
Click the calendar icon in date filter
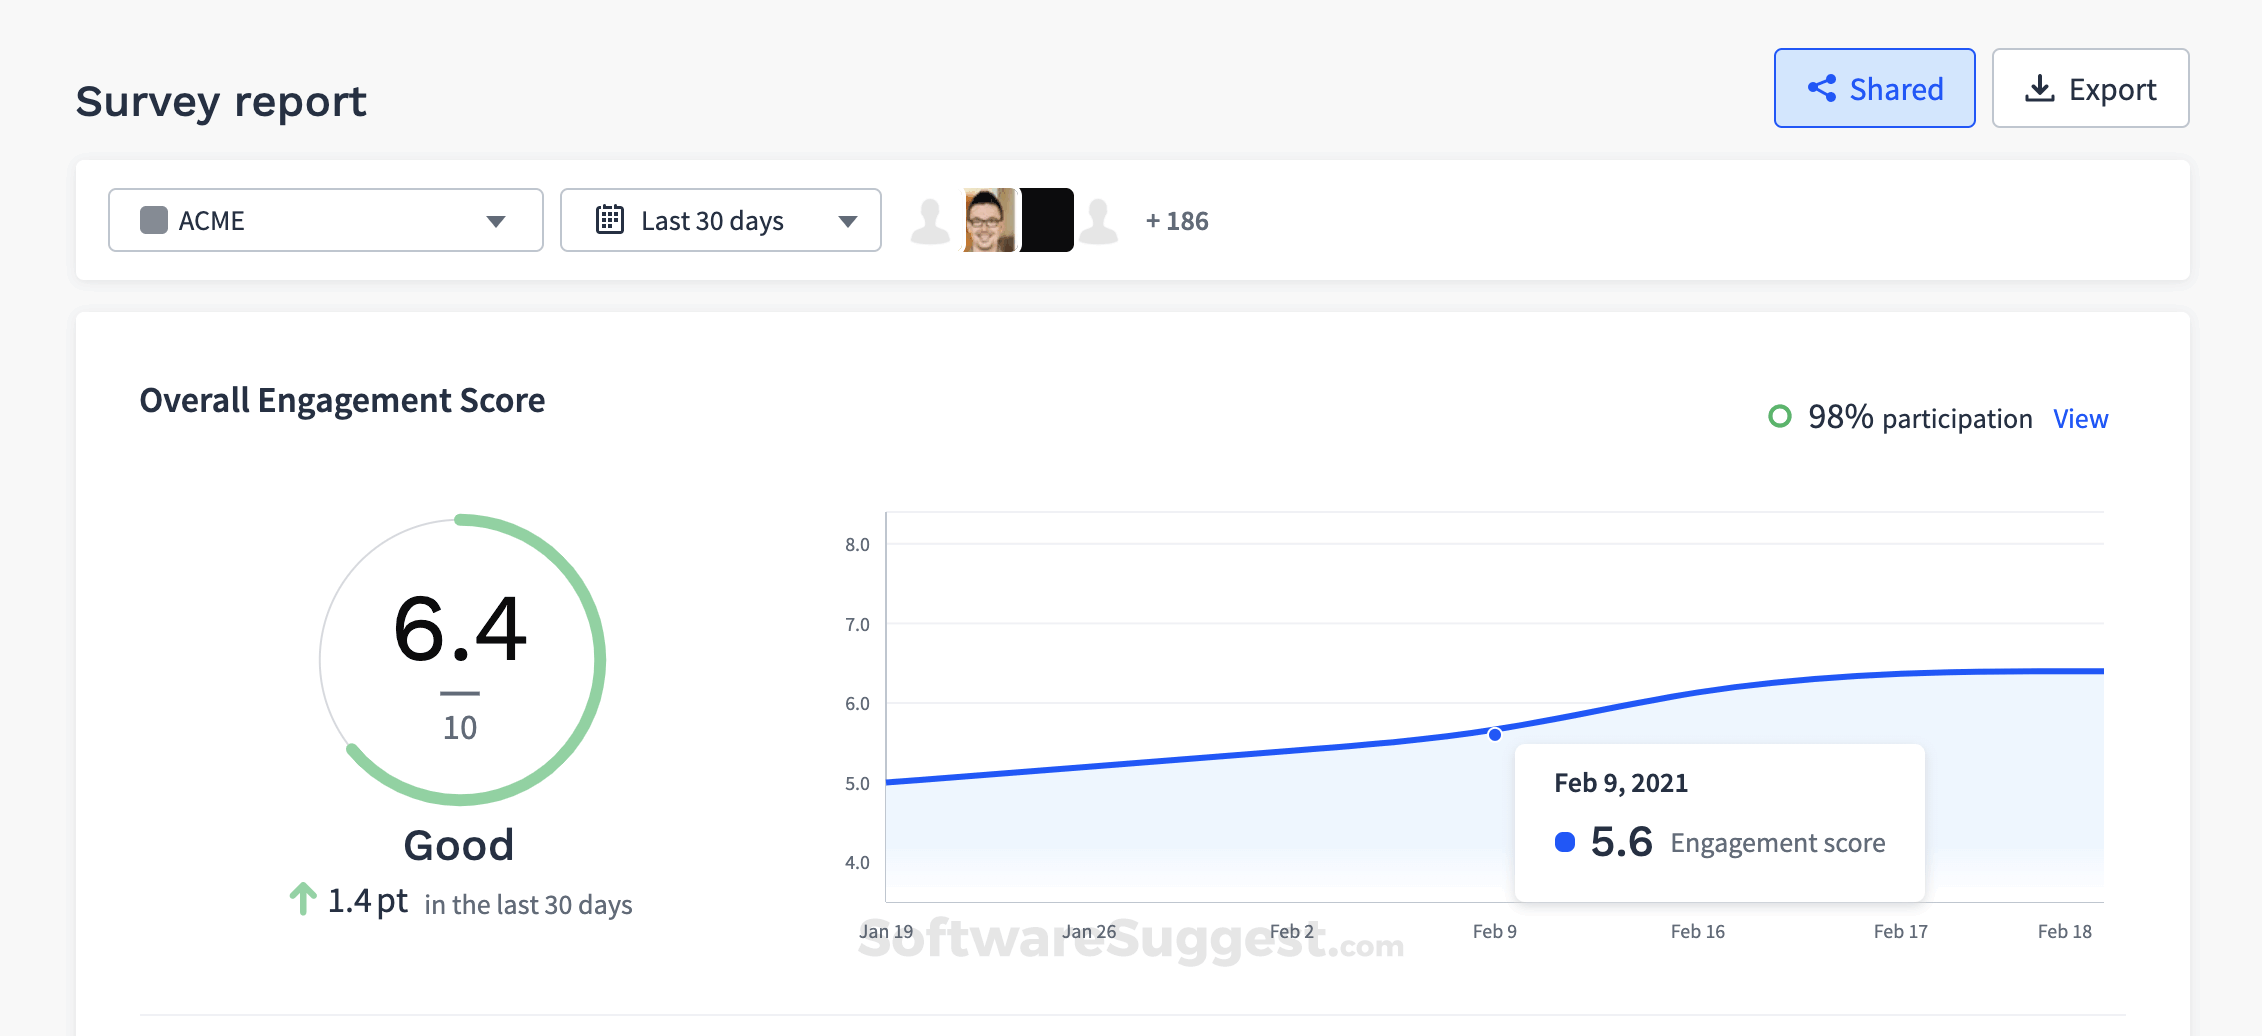point(610,219)
